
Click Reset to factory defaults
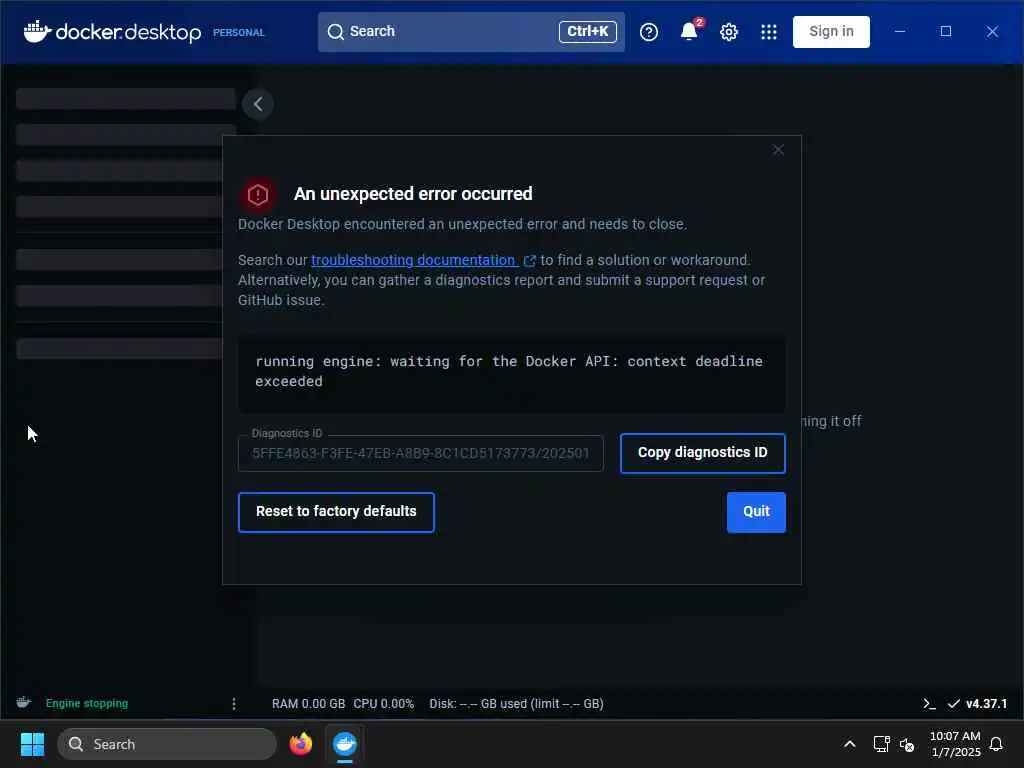[x=336, y=512]
